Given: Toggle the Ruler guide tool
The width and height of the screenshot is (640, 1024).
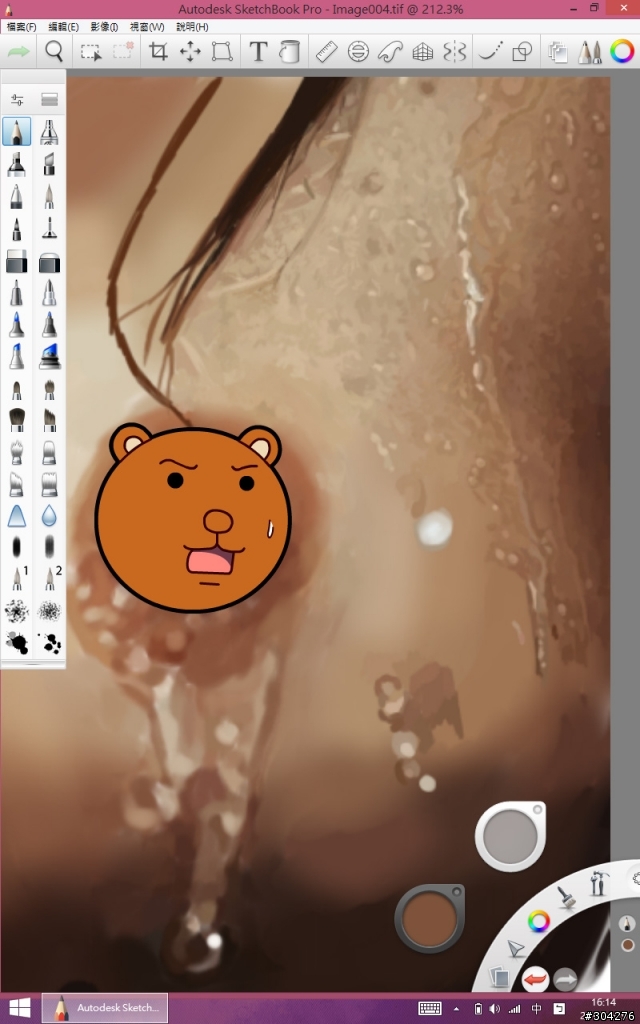Looking at the screenshot, I should 326,51.
